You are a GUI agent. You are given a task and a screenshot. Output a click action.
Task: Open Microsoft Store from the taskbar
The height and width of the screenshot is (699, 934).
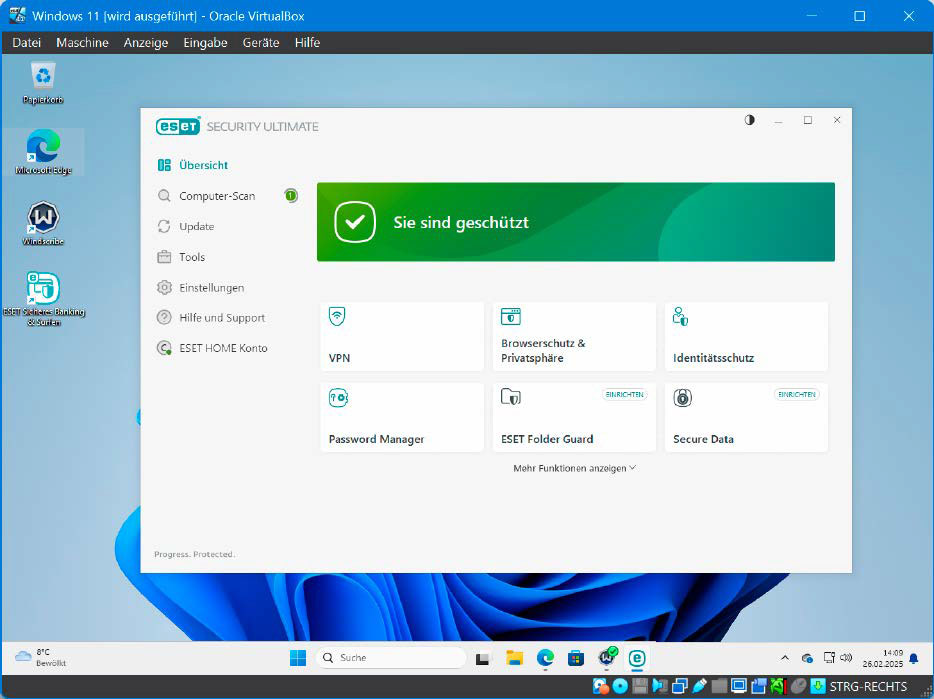coord(576,658)
